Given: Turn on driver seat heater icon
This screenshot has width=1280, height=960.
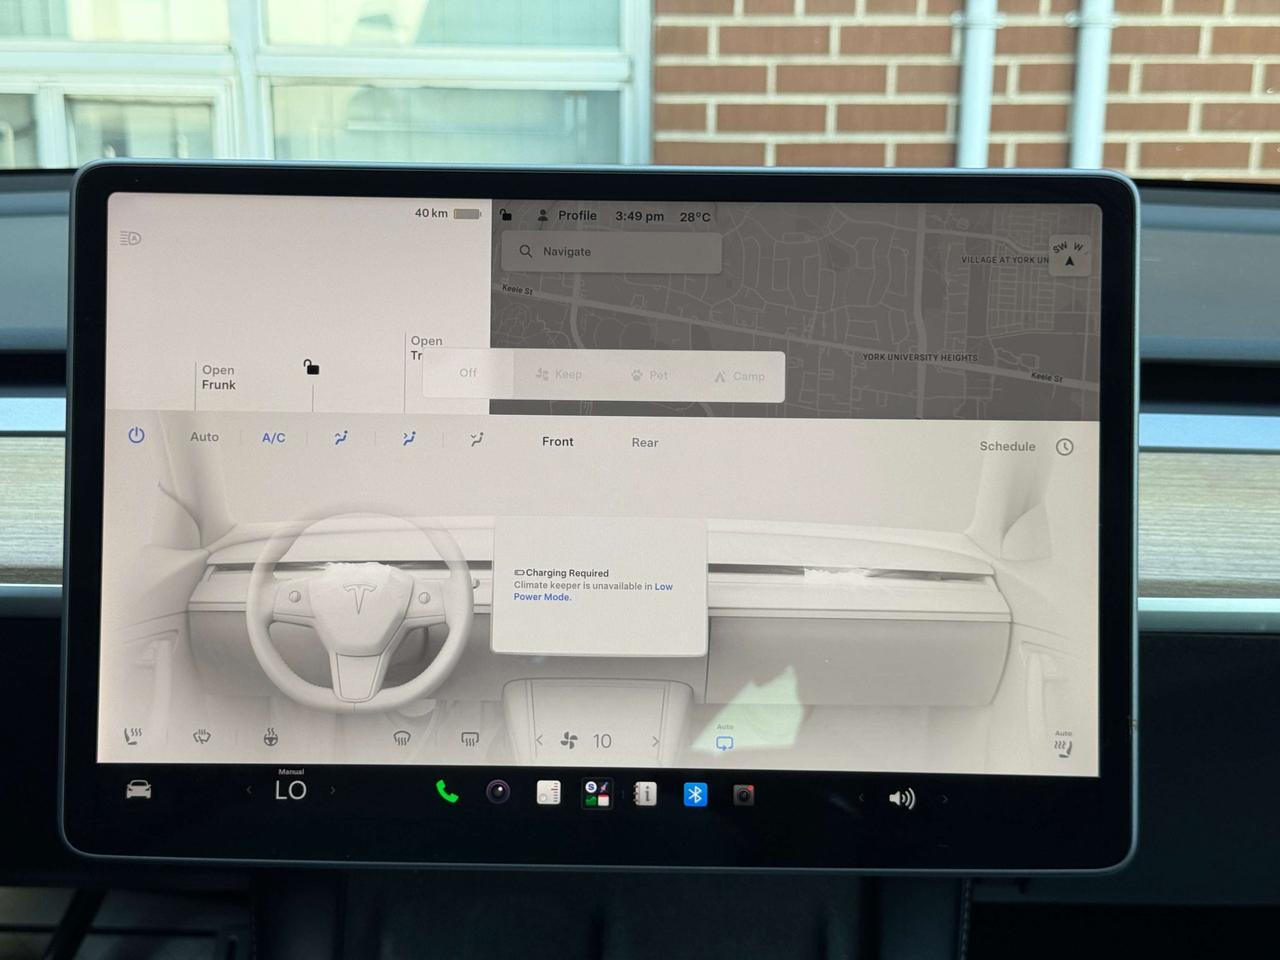Looking at the screenshot, I should (x=132, y=737).
